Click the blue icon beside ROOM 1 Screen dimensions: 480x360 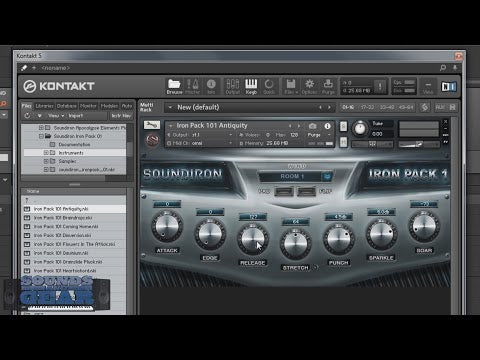pos(327,176)
